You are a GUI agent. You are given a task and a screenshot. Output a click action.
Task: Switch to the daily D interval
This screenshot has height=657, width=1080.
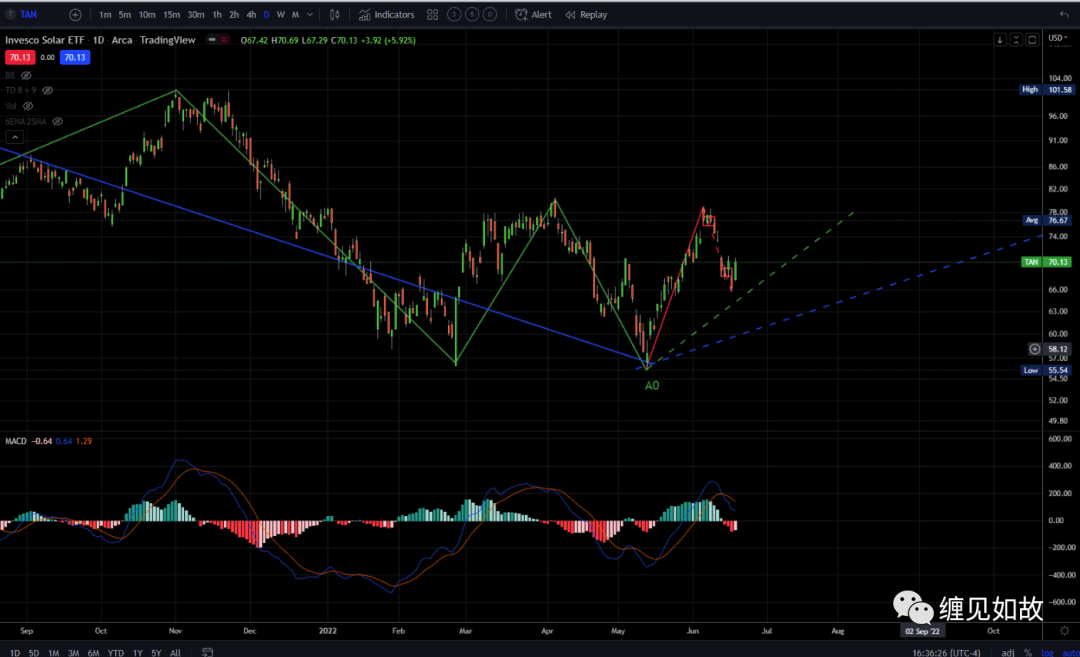(267, 14)
